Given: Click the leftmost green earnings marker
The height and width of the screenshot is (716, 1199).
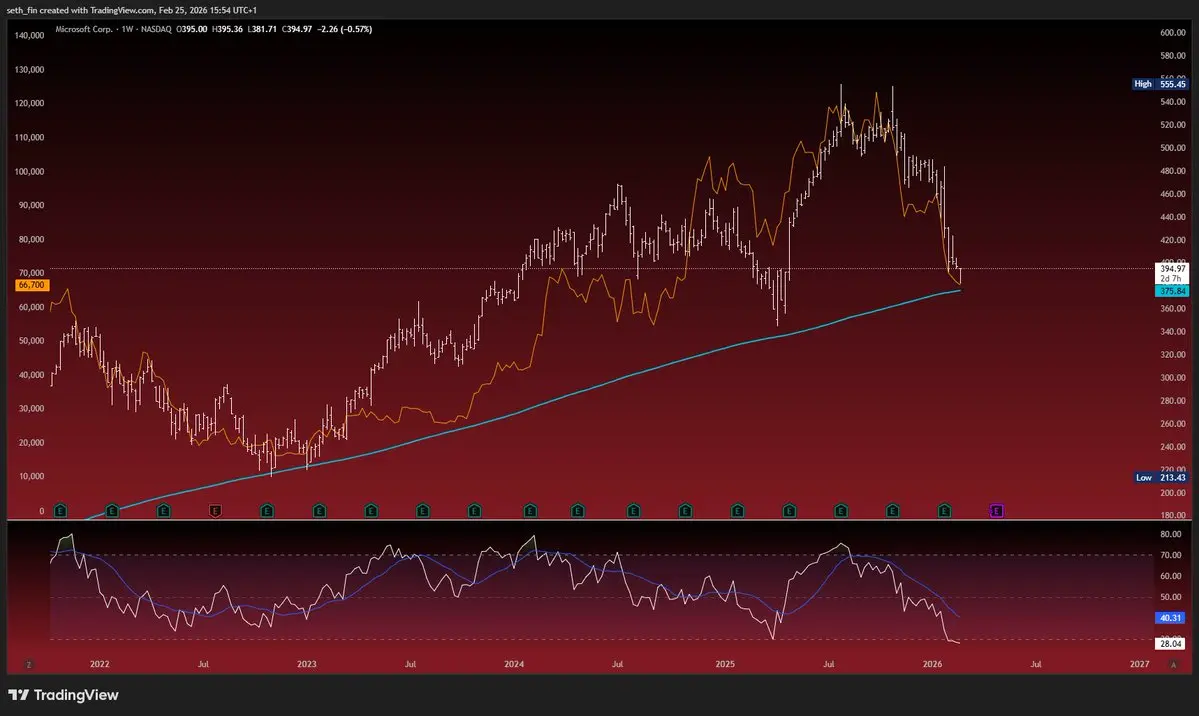Looking at the screenshot, I should 60,511.
